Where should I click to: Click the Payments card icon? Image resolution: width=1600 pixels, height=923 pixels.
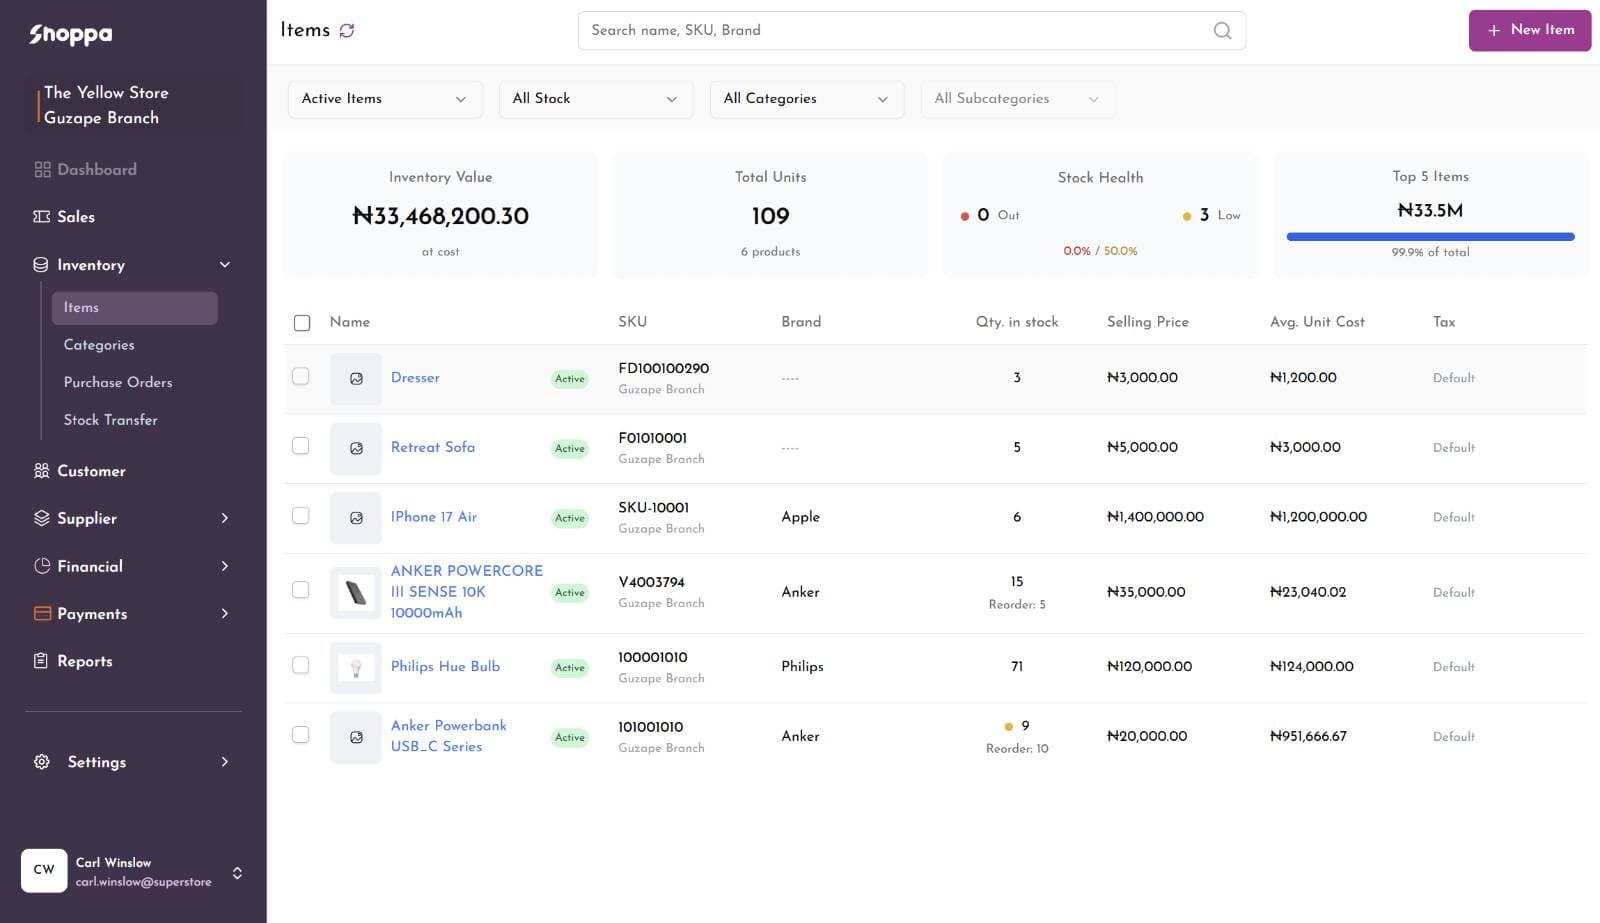coord(42,614)
